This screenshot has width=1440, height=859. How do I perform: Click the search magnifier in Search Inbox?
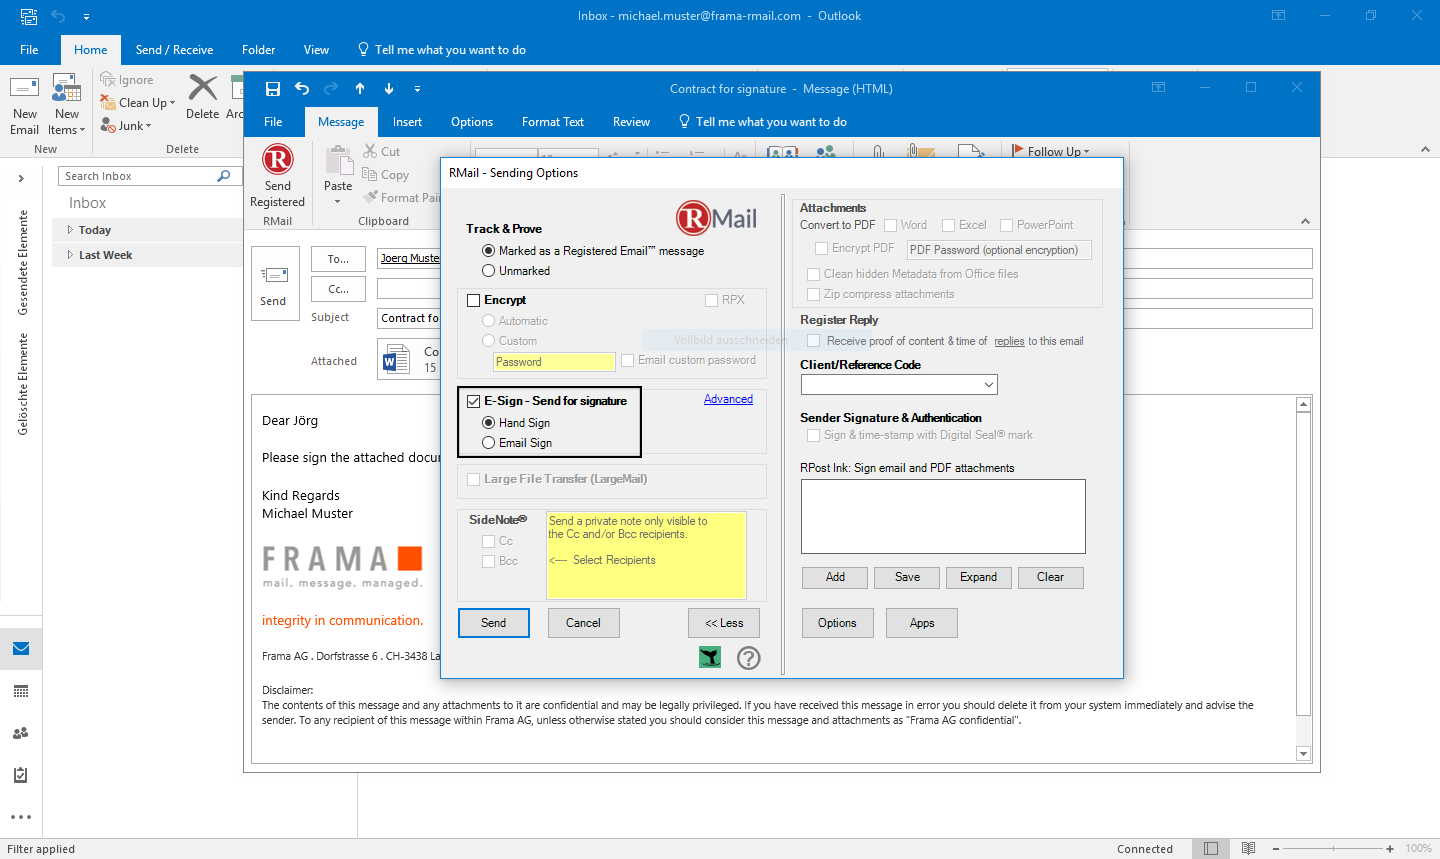point(224,176)
